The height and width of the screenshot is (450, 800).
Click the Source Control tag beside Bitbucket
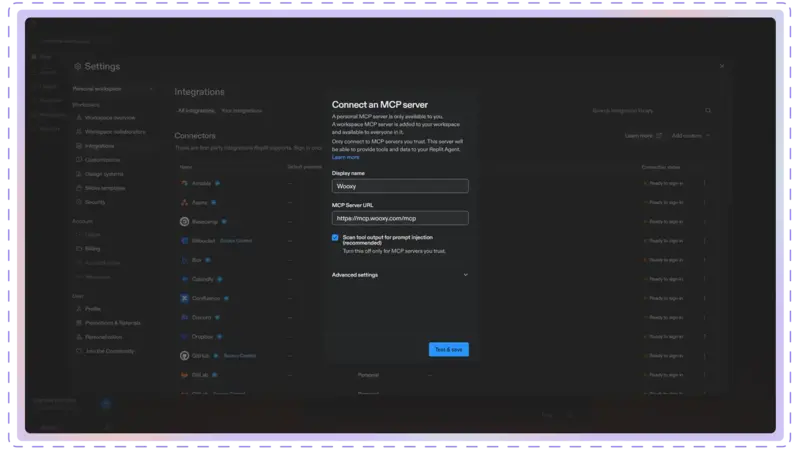[236, 241]
